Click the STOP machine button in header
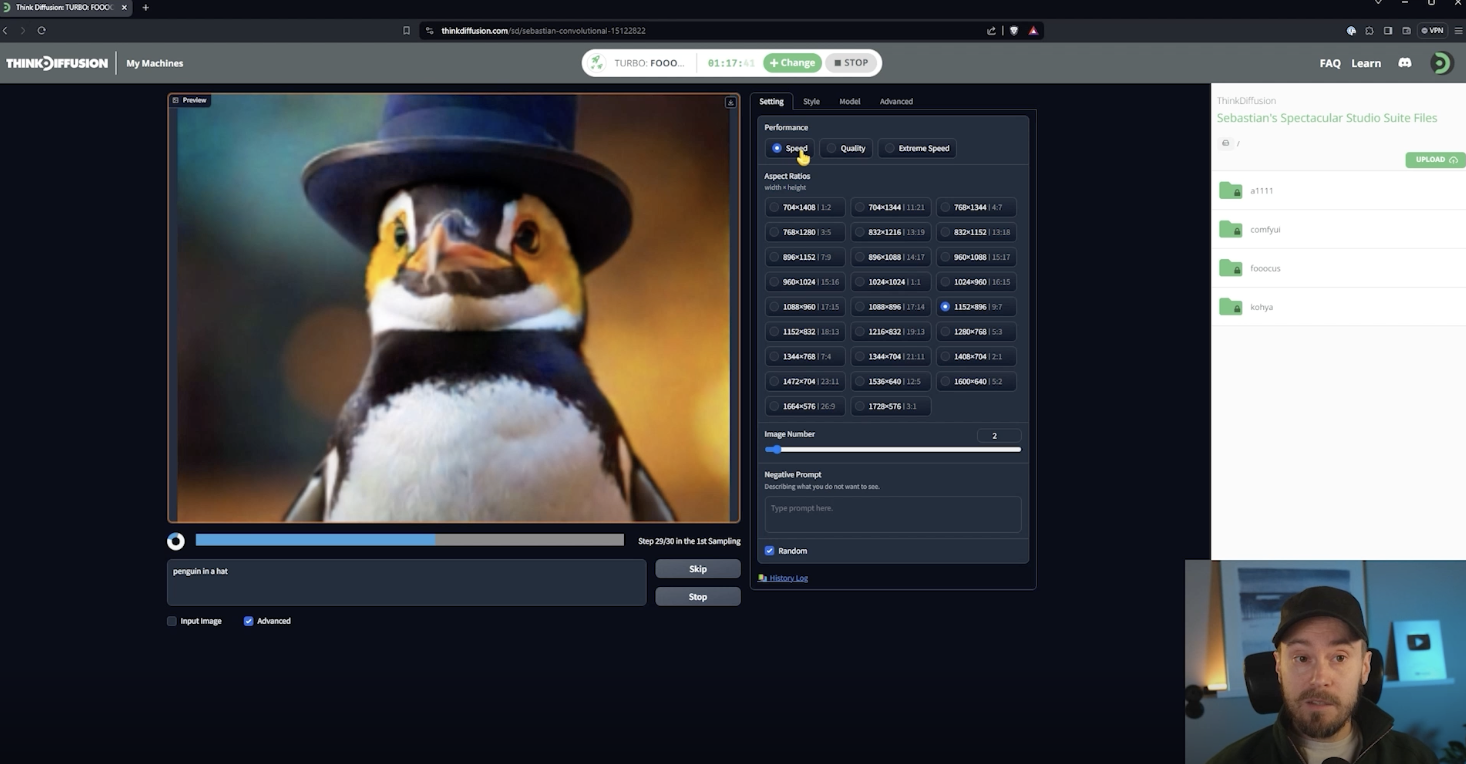This screenshot has height=764, width=1466. (x=852, y=63)
